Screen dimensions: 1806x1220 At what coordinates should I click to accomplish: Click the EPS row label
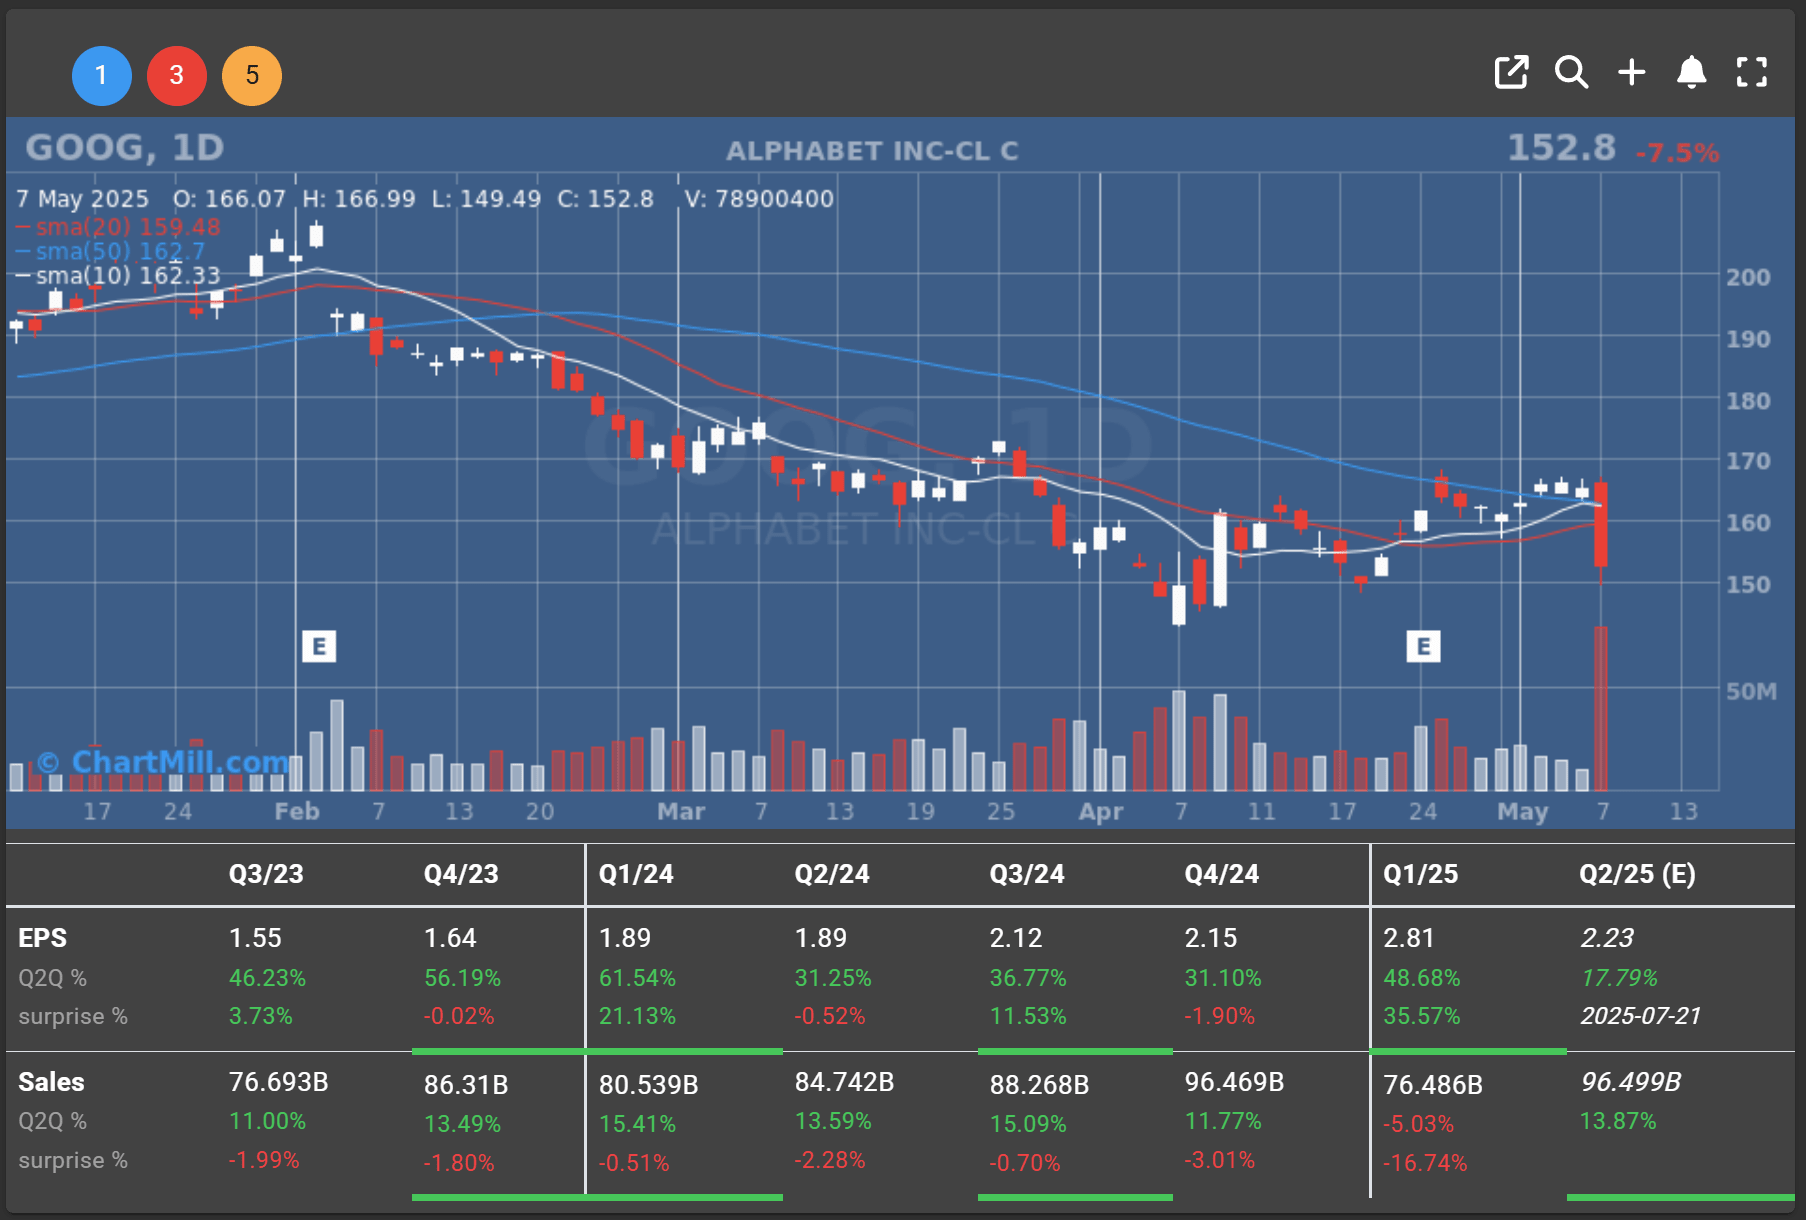point(43,938)
